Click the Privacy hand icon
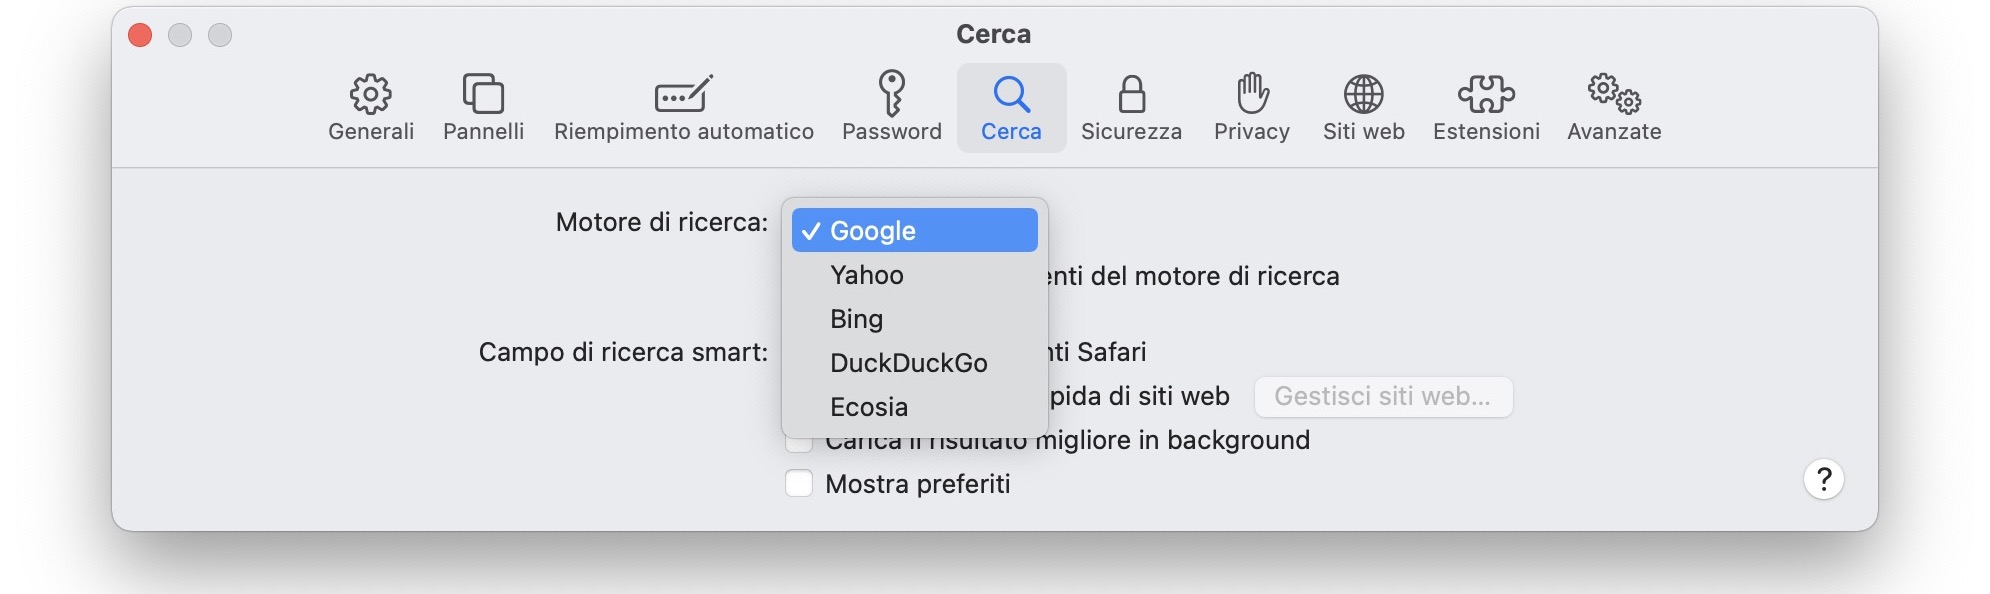This screenshot has width=1990, height=594. tap(1250, 105)
